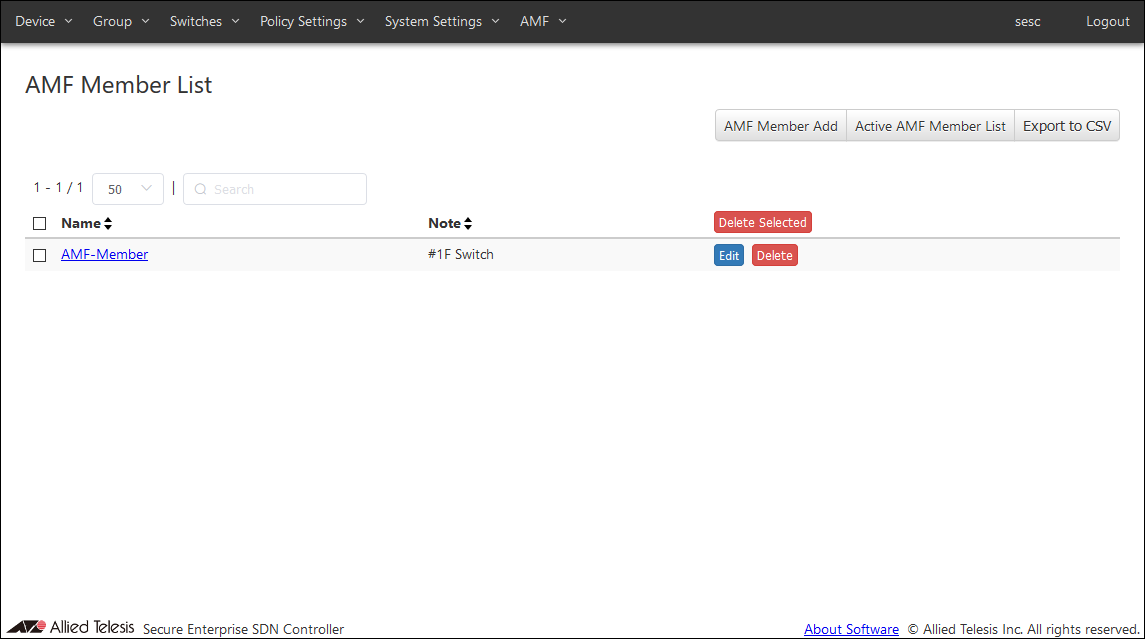Image resolution: width=1145 pixels, height=639 pixels.
Task: Open the Switches menu
Action: click(204, 21)
